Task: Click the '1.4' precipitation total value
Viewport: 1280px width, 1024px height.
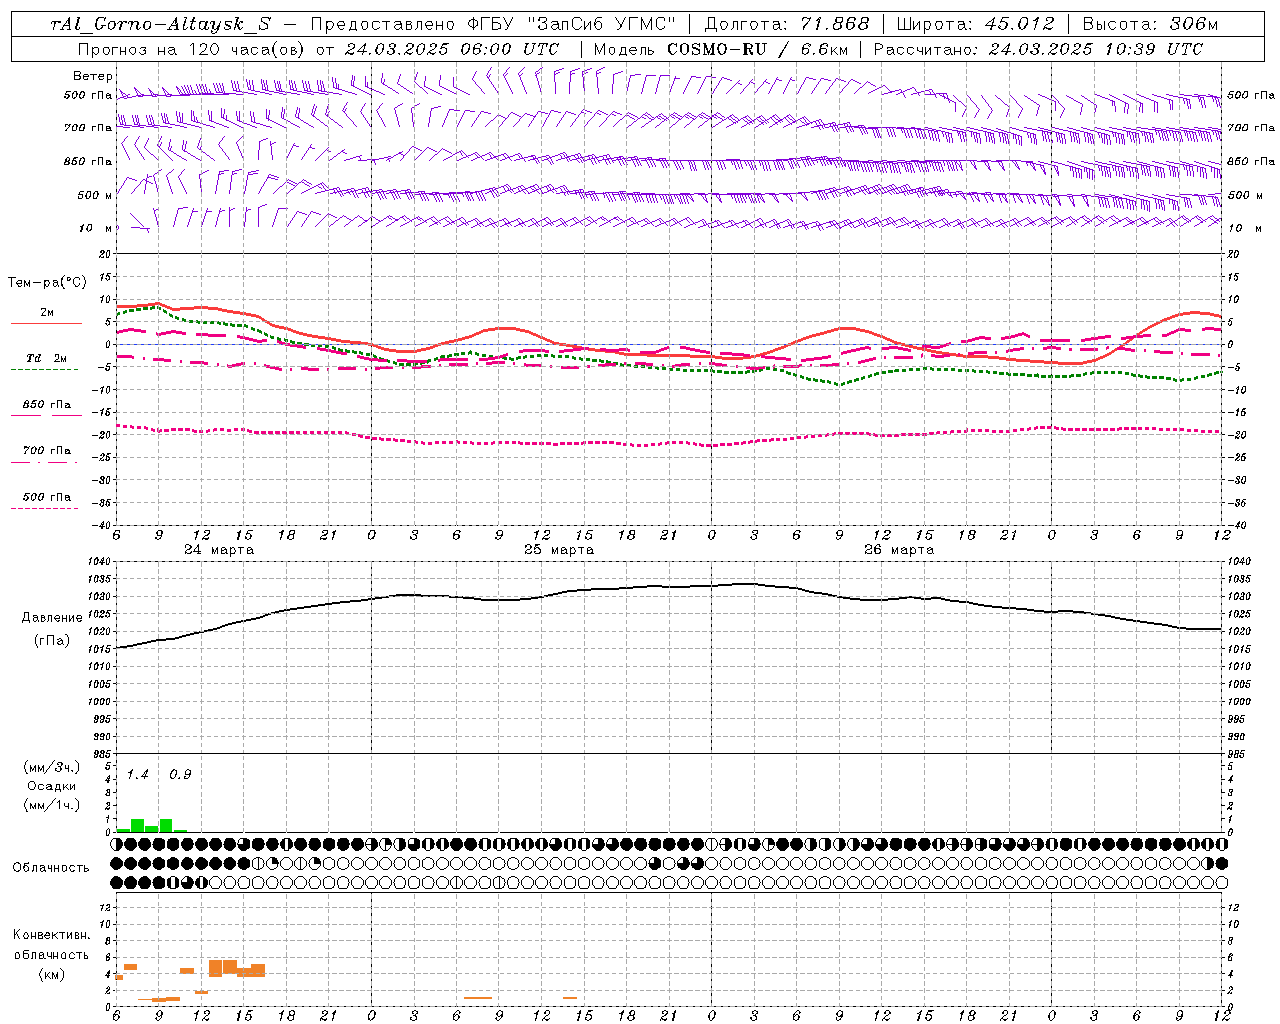Action: coord(137,775)
